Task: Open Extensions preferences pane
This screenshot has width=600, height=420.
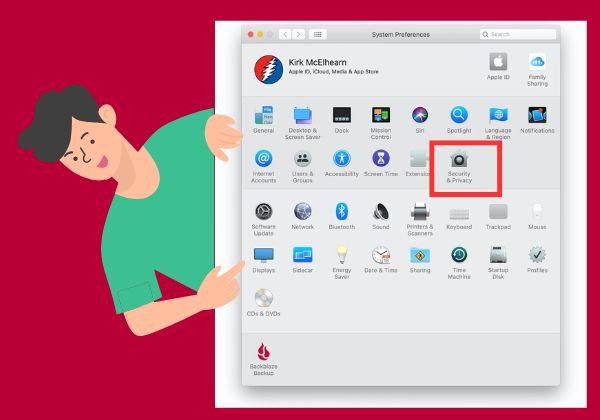Action: [418, 163]
